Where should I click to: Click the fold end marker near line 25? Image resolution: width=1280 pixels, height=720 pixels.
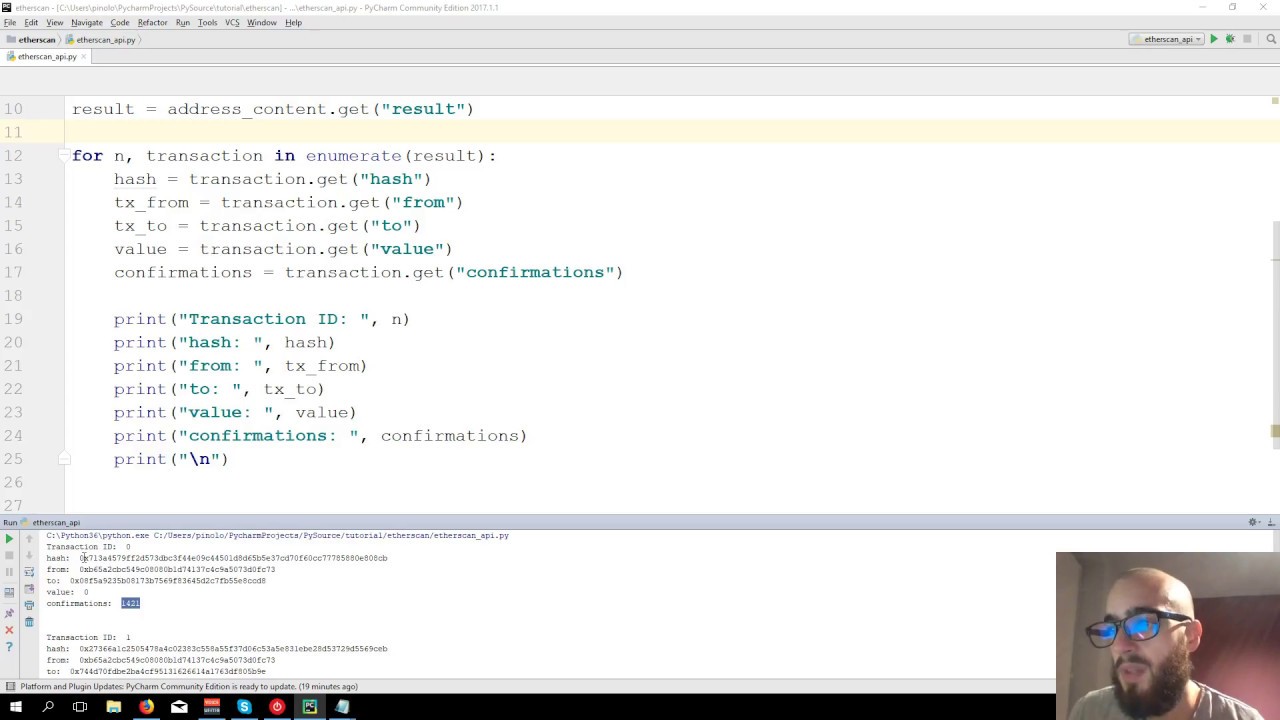click(x=65, y=459)
